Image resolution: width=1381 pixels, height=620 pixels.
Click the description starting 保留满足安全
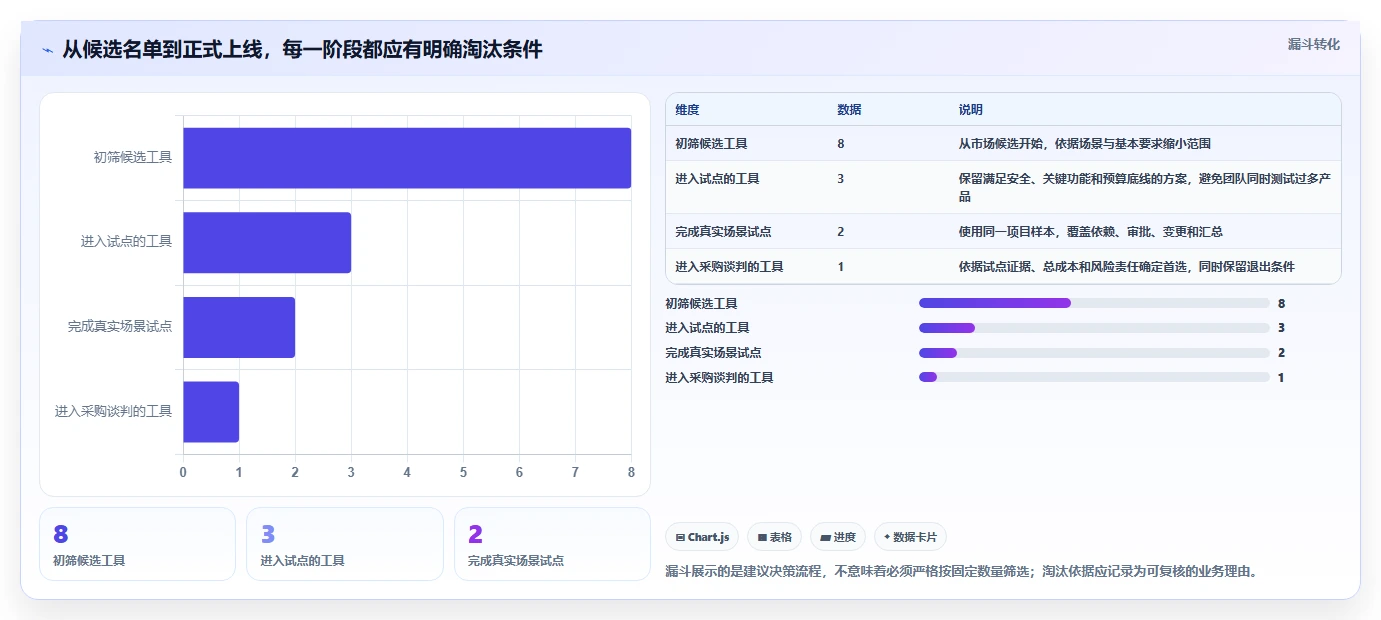pyautogui.click(x=1144, y=188)
